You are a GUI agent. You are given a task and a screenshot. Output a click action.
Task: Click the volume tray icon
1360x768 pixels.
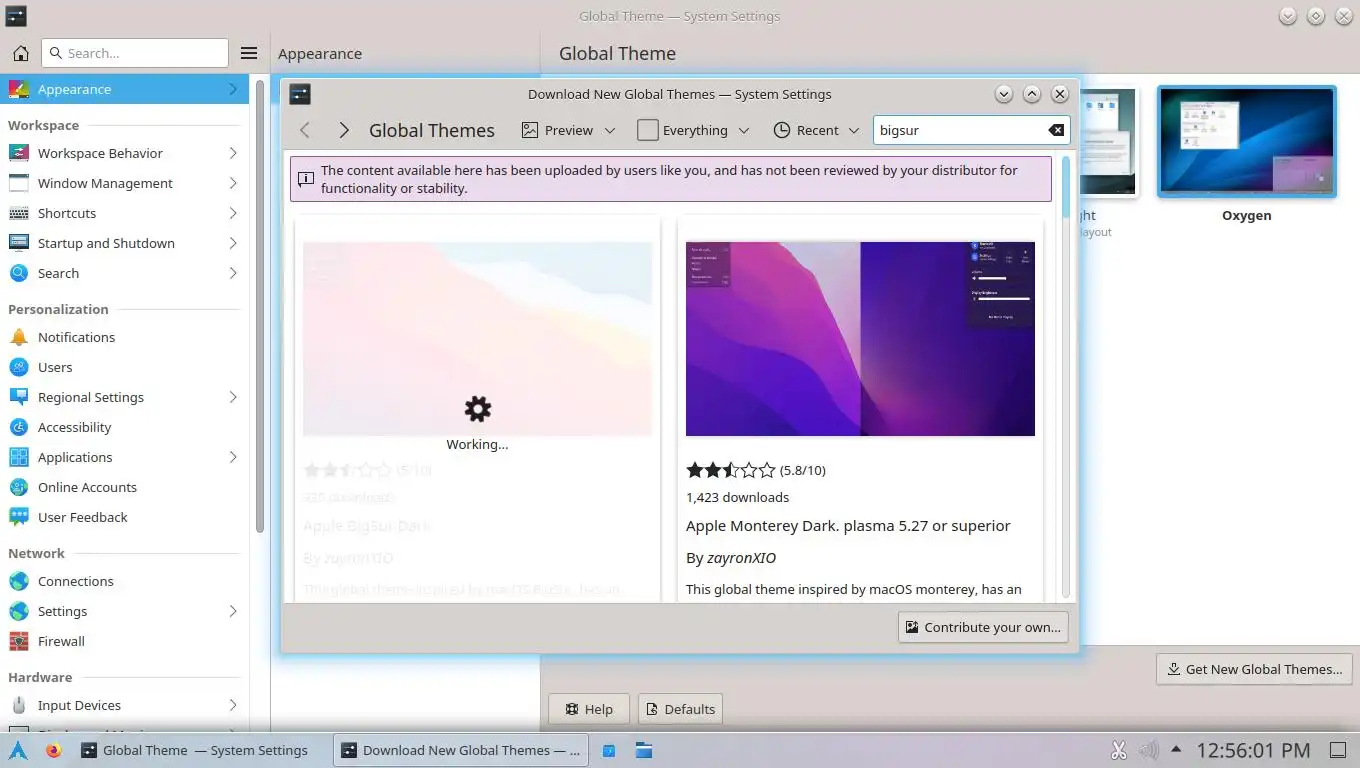click(1148, 750)
